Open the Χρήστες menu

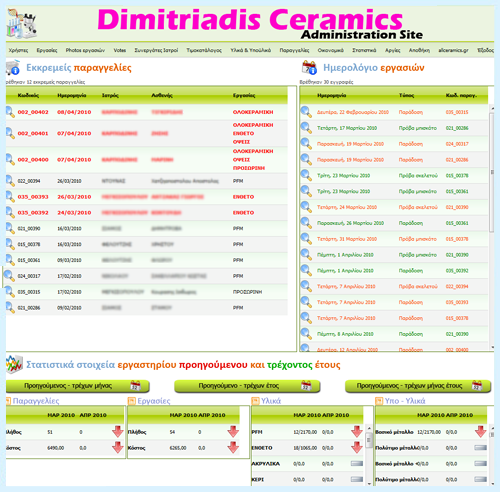(x=18, y=50)
